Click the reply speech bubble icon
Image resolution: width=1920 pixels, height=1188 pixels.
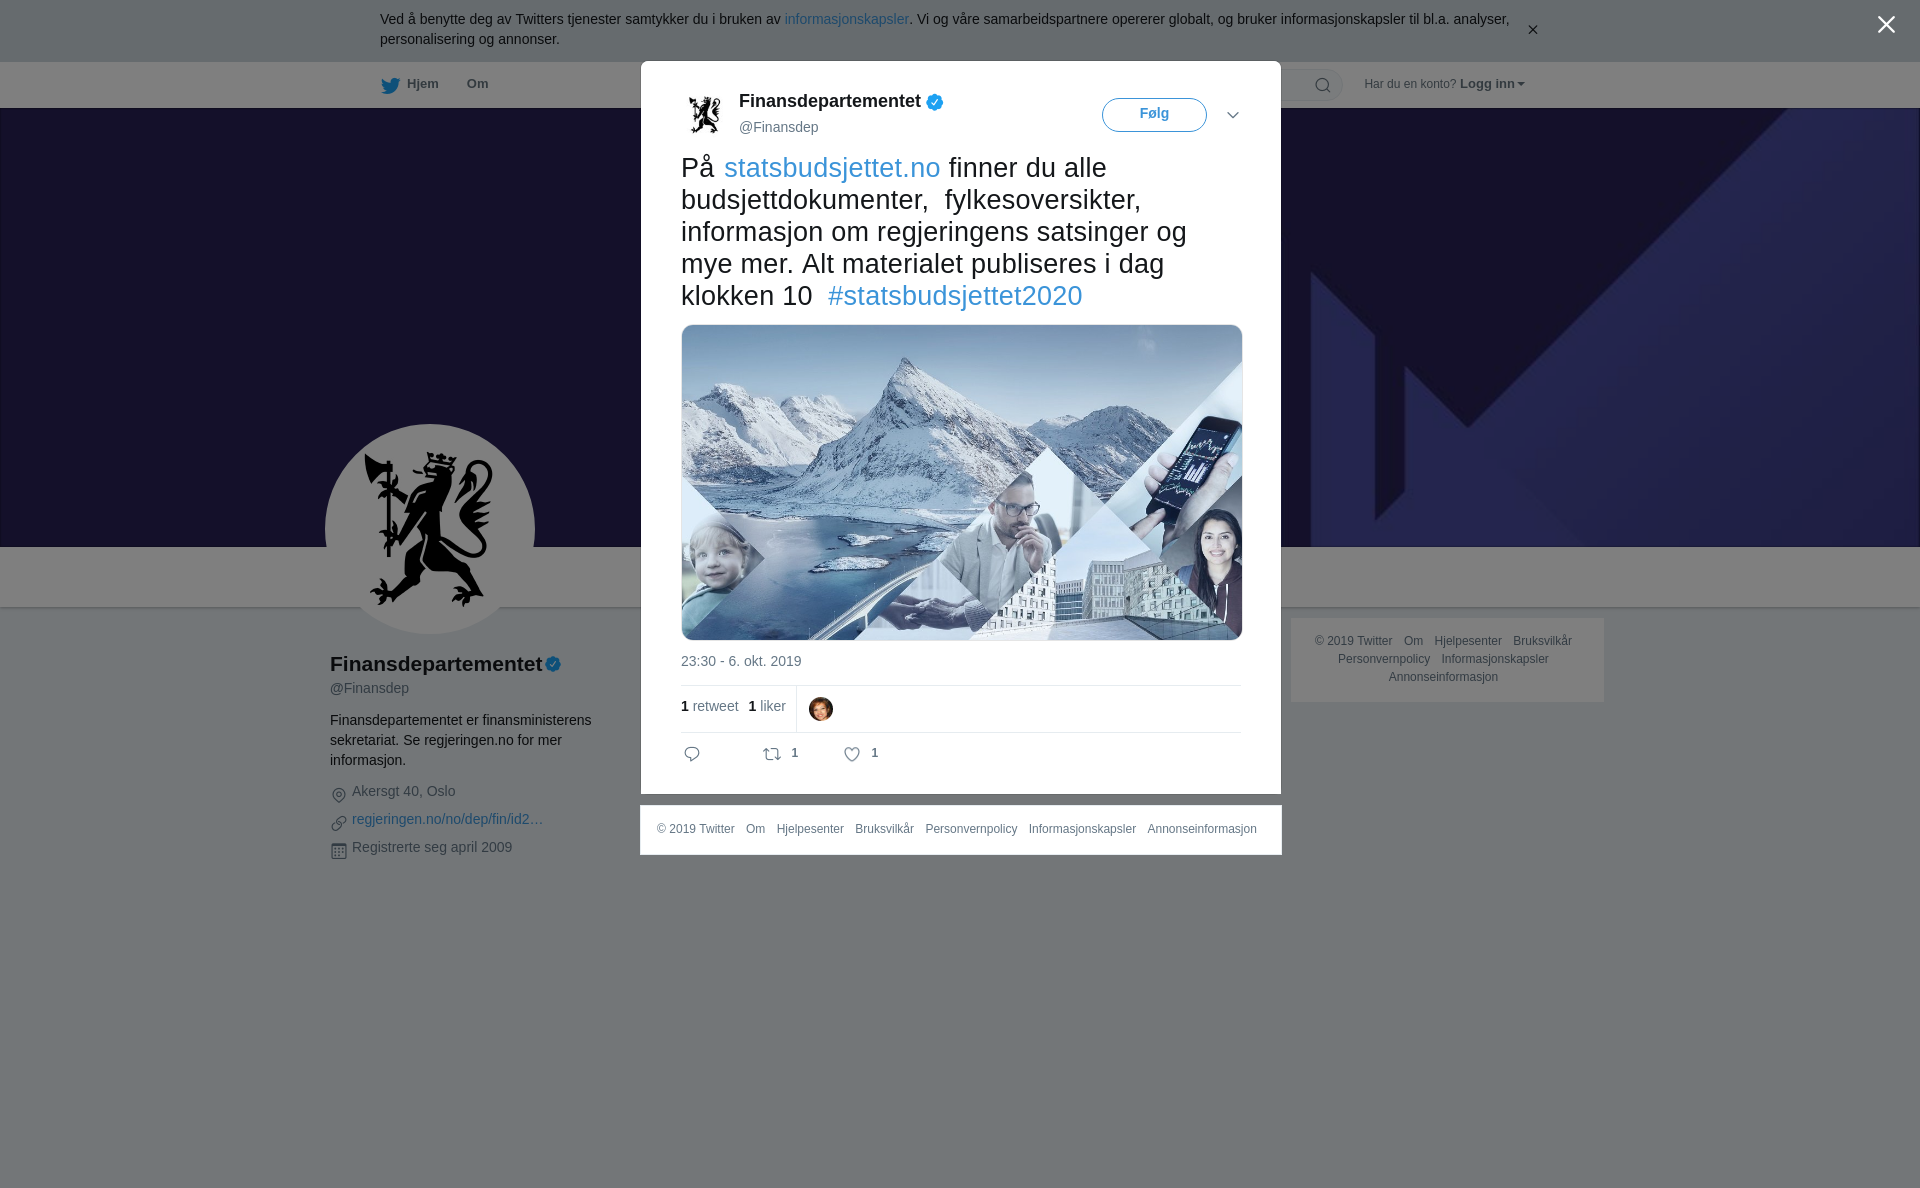tap(692, 754)
